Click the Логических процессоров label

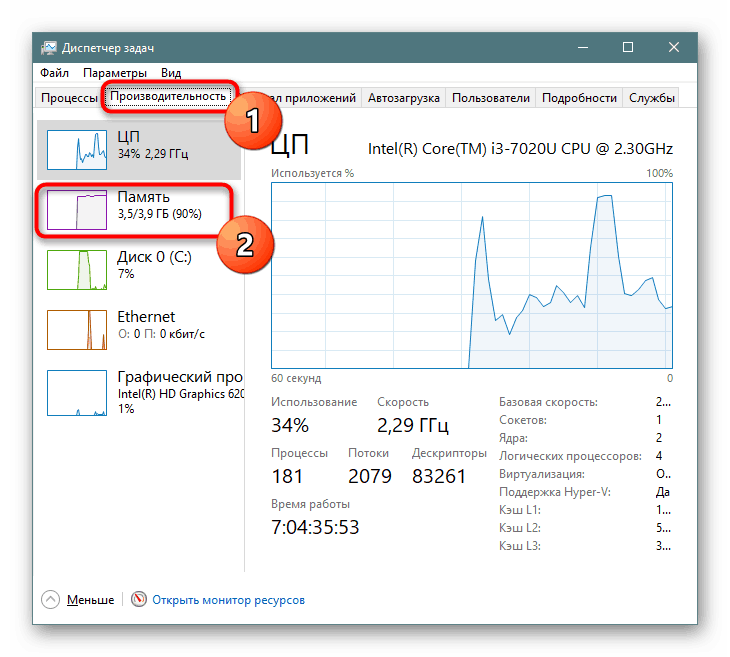tap(570, 456)
